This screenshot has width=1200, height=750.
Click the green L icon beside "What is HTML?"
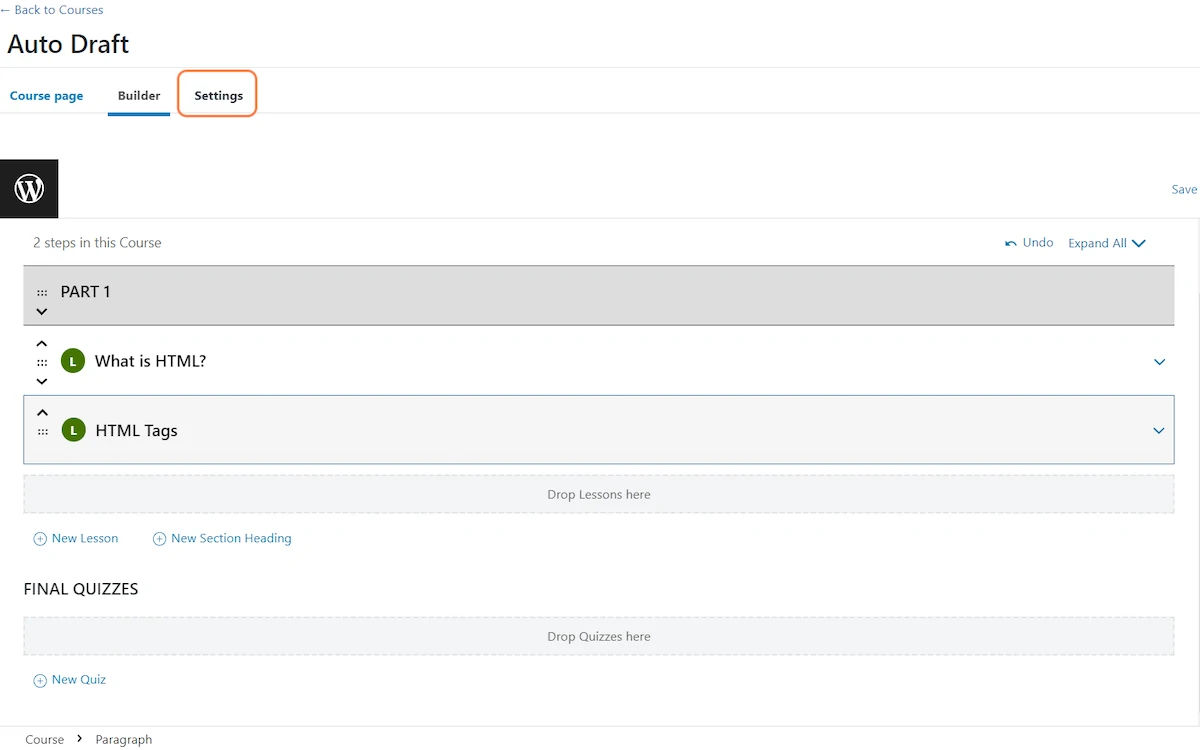click(x=72, y=361)
